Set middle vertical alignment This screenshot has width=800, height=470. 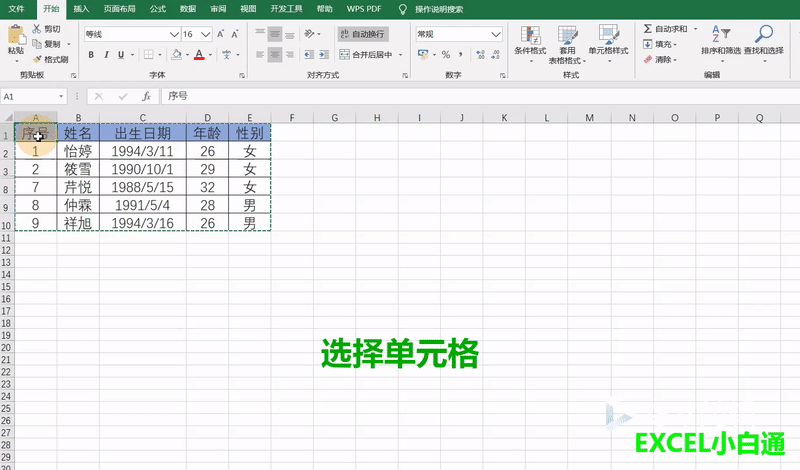pos(275,34)
